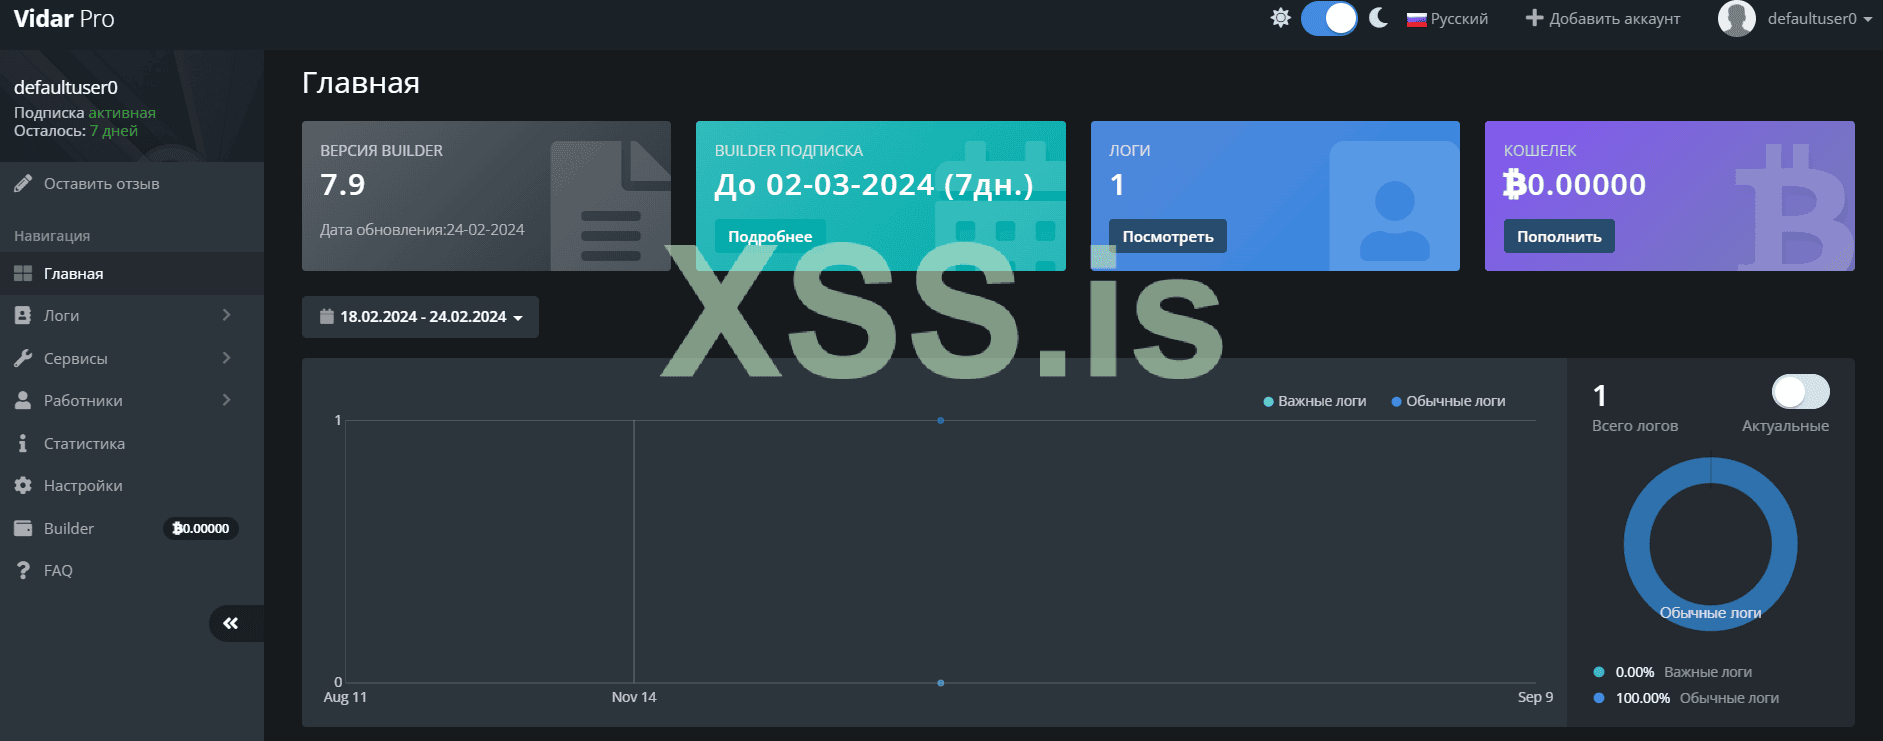Click the 0.00% Важные логи value

[x=1635, y=672]
